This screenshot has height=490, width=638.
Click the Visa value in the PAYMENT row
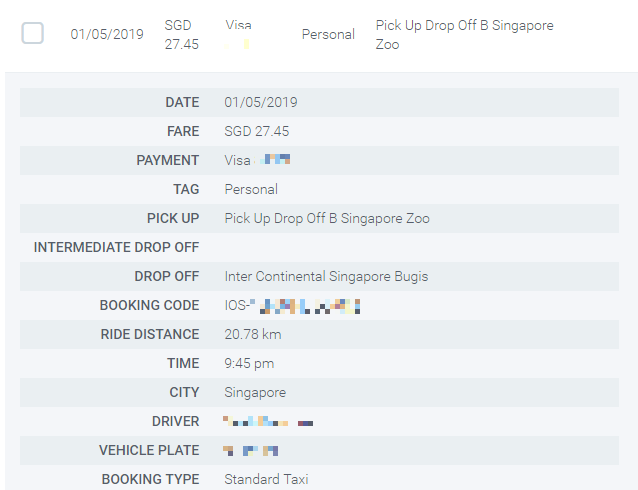[238, 160]
